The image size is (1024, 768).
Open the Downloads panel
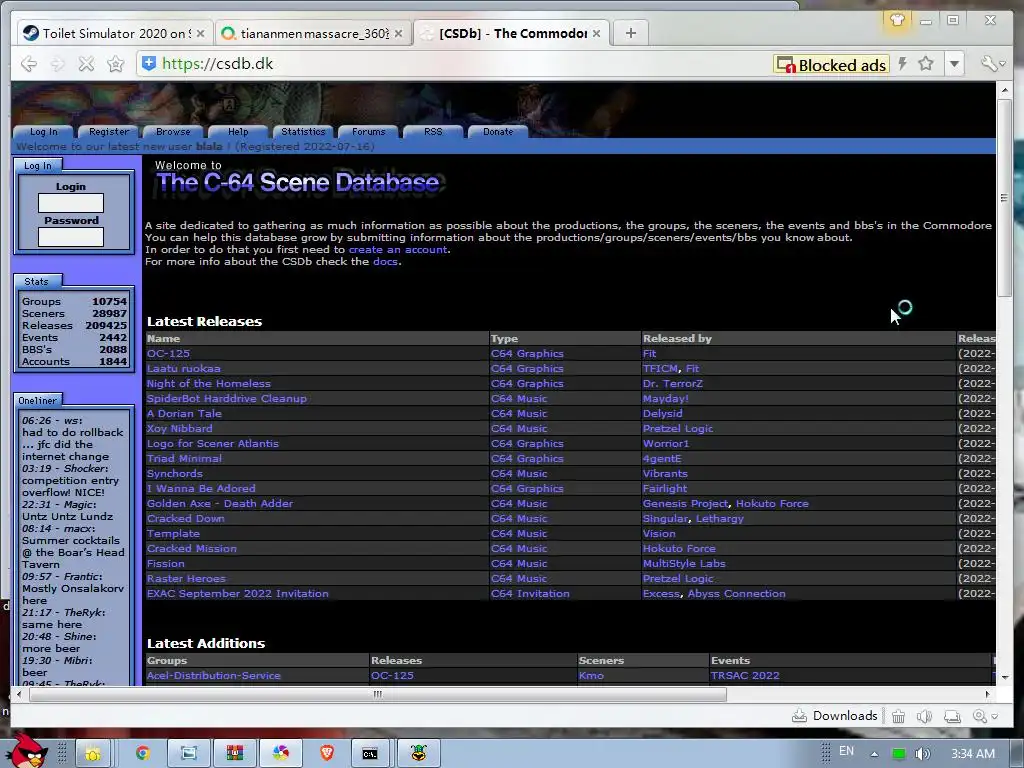pyautogui.click(x=835, y=716)
